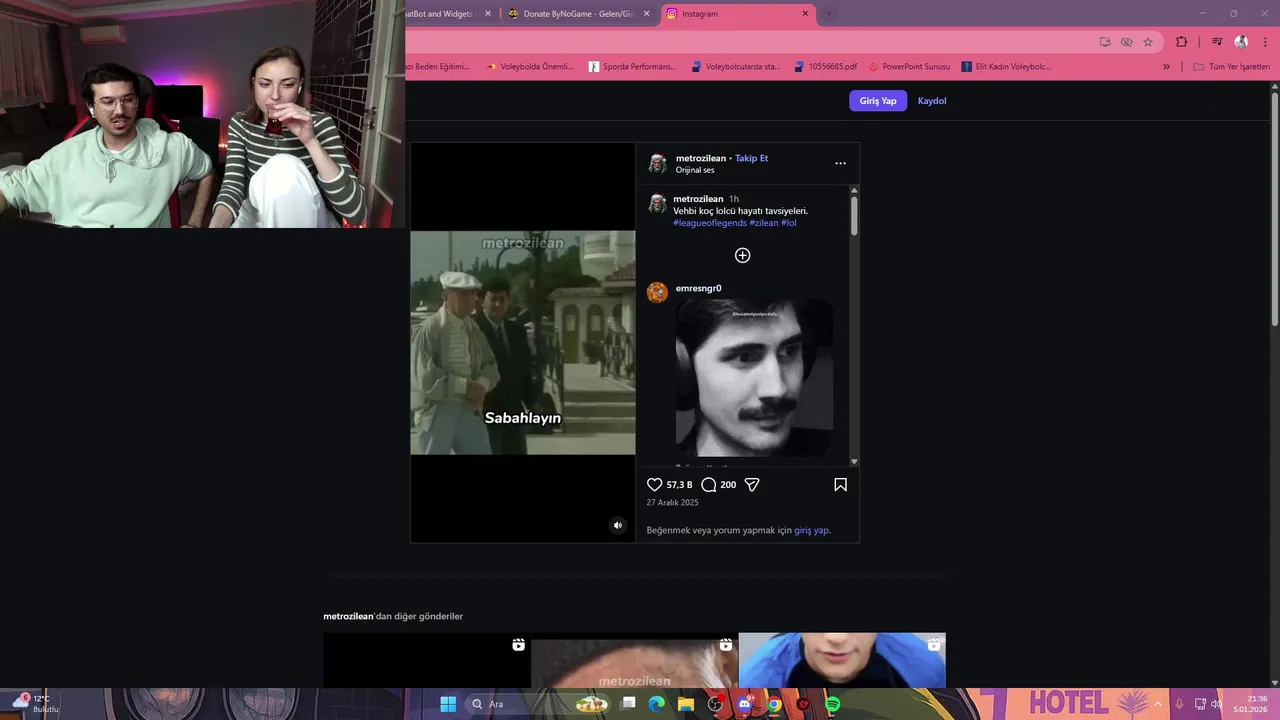
Task: Open the Chrome extensions puzzle icon
Action: (x=1181, y=42)
